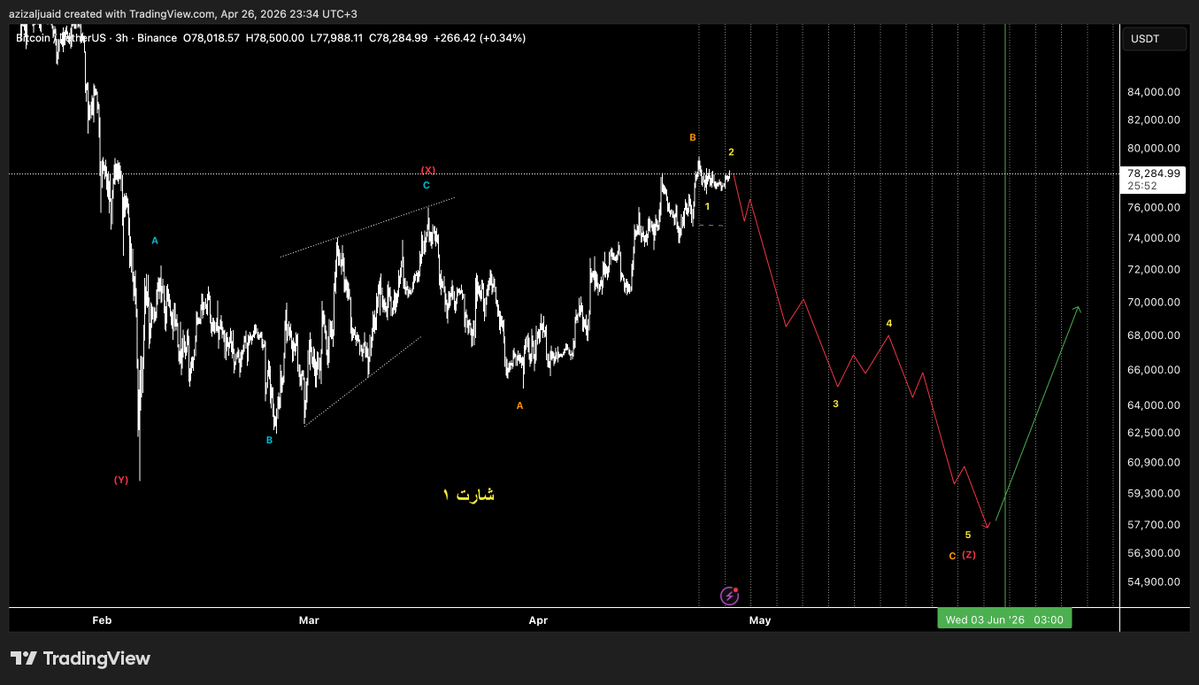Click the 57,700.00 price axis label
Screen dimensions: 1199x685
click(x=1153, y=524)
